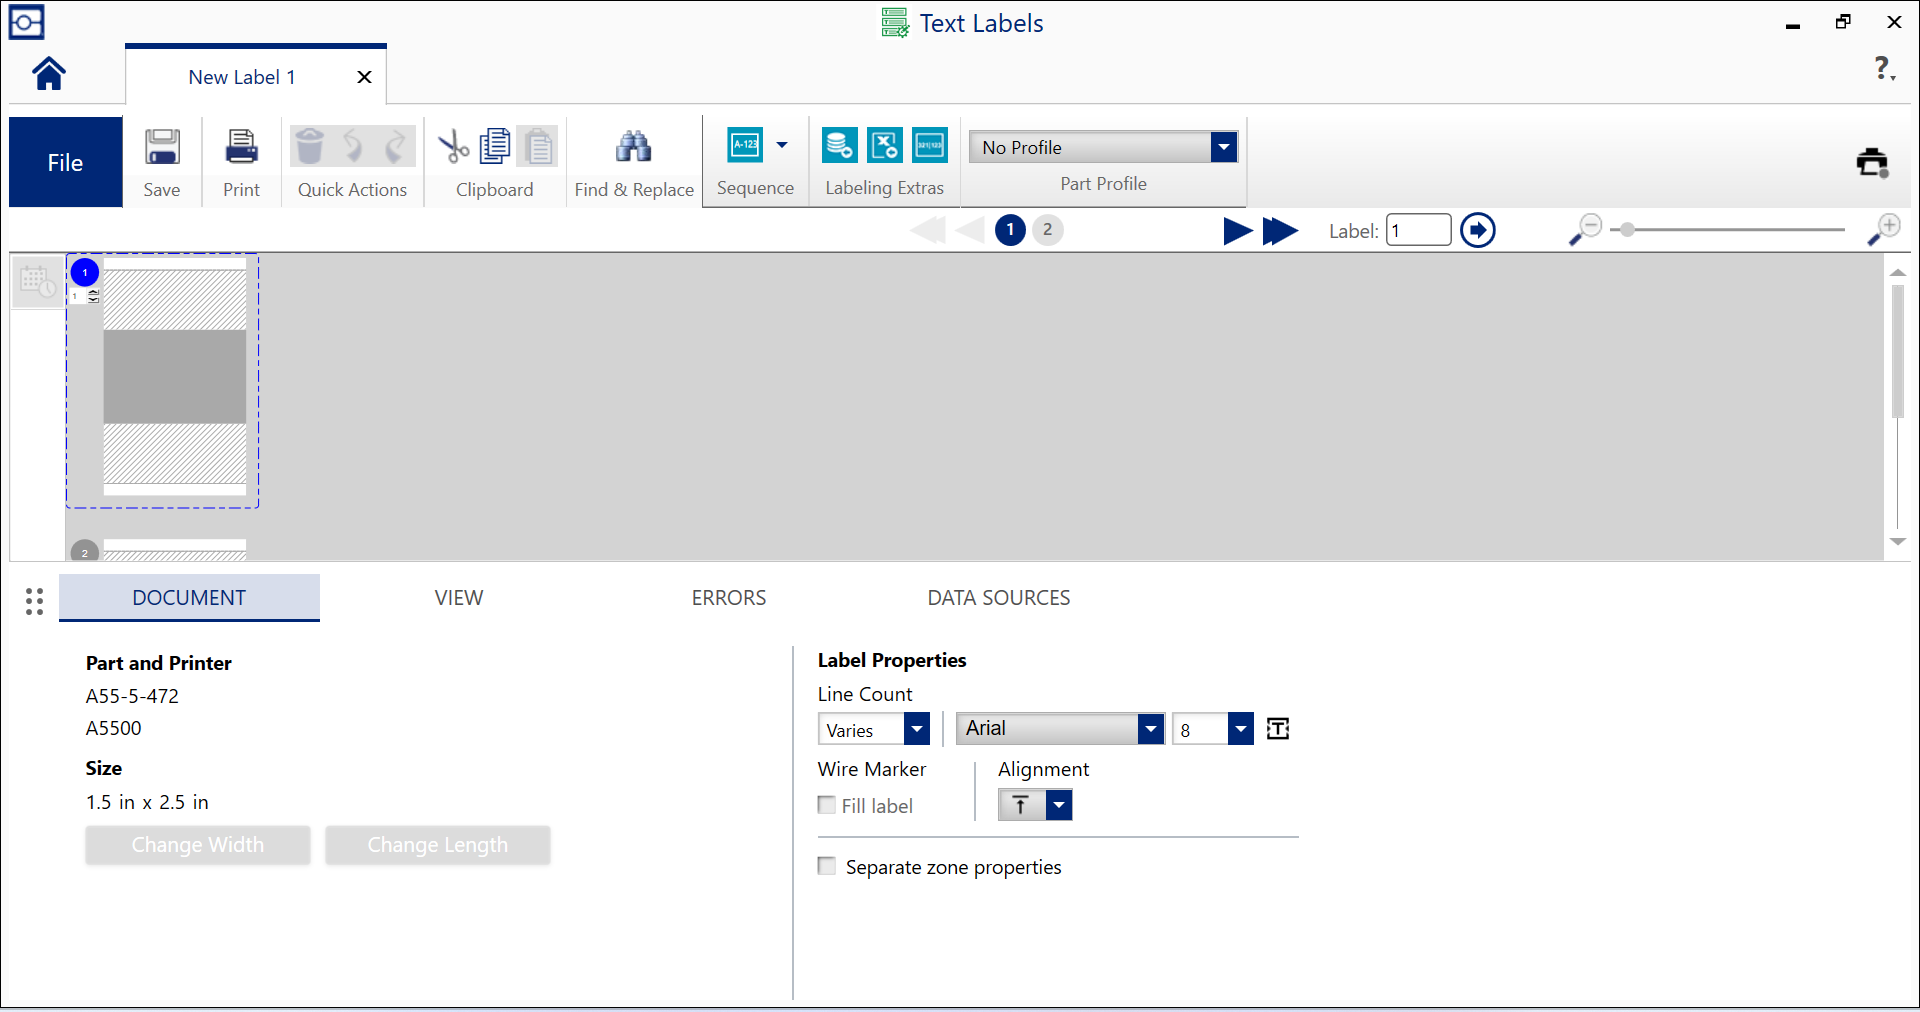Image resolution: width=1920 pixels, height=1012 pixels.
Task: Click the autosize text icon beside font size
Action: coord(1278,729)
